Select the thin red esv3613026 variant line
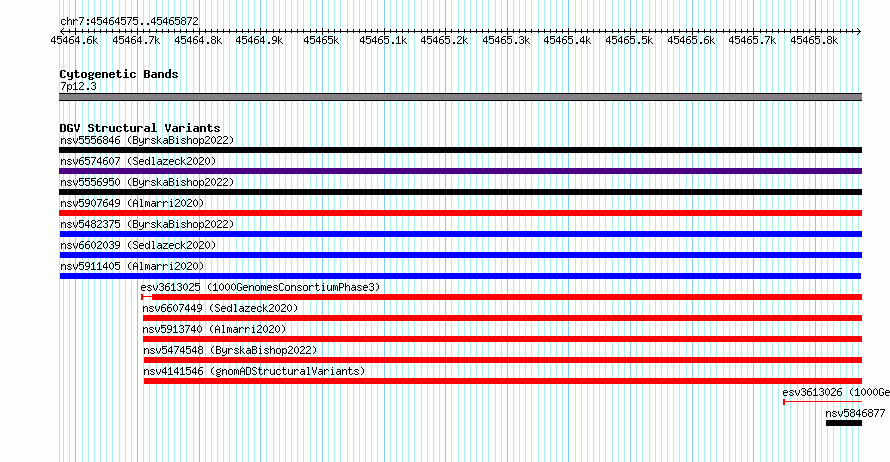The height and width of the screenshot is (462, 890). click(x=822, y=402)
